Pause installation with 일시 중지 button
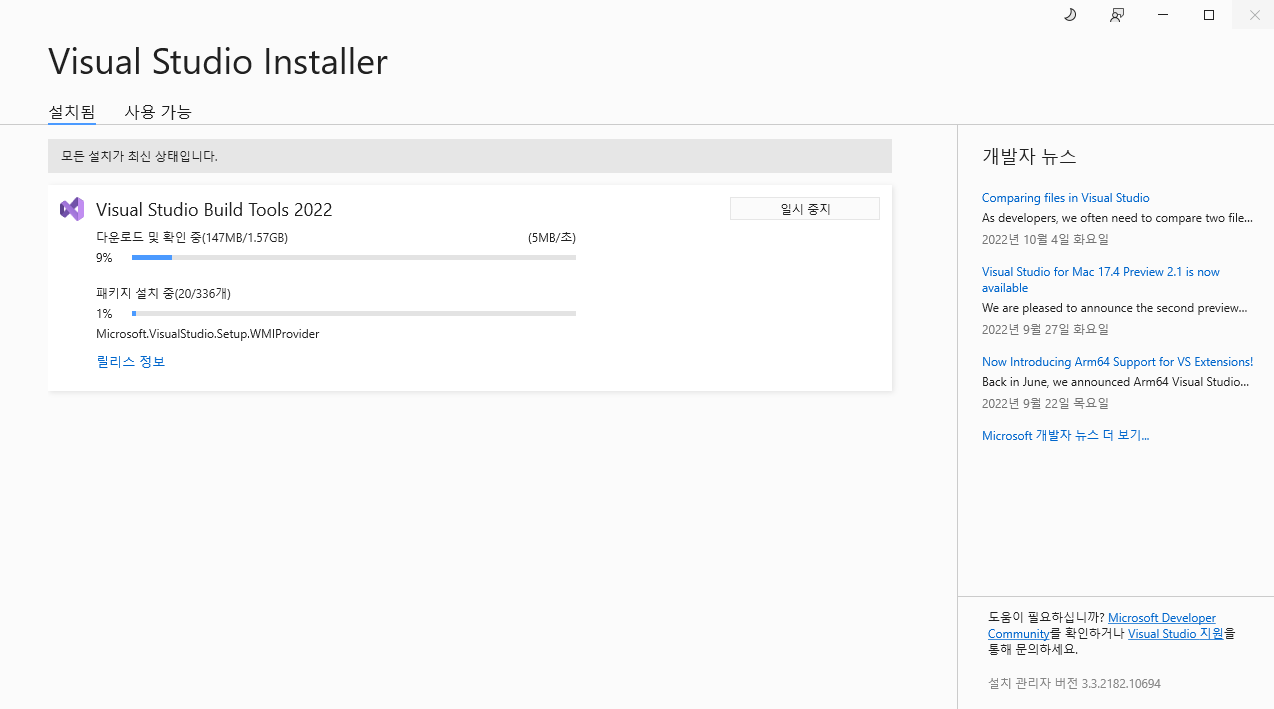Viewport: 1274px width, 709px height. tap(805, 209)
